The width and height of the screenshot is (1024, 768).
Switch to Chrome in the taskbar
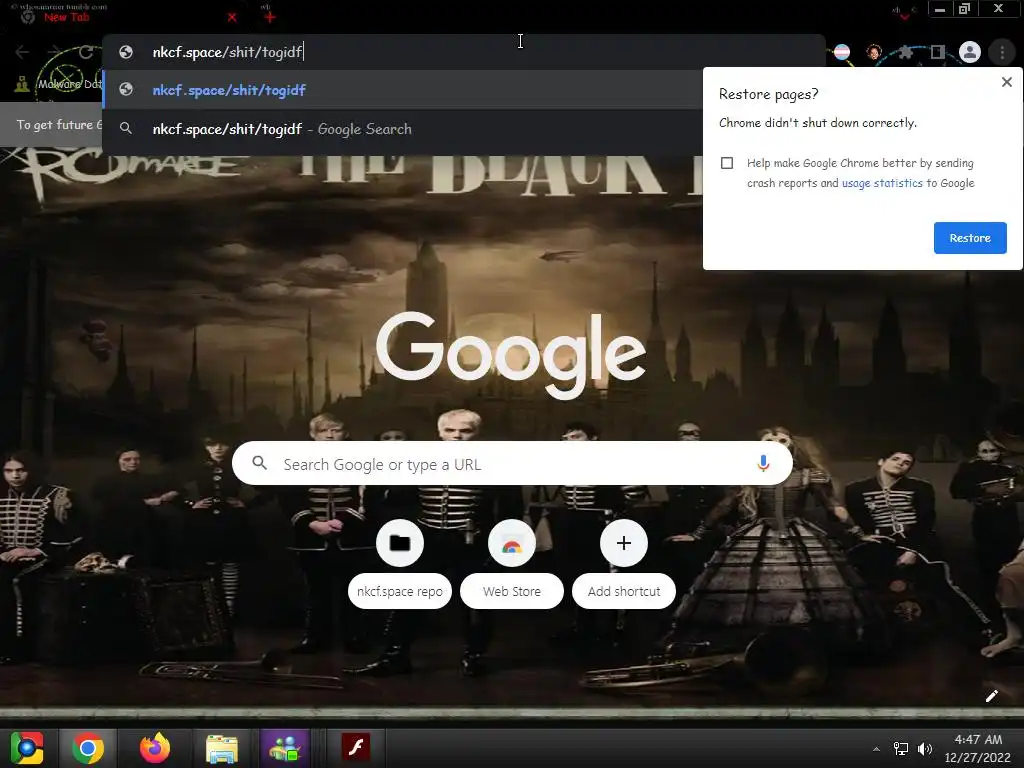coord(88,748)
